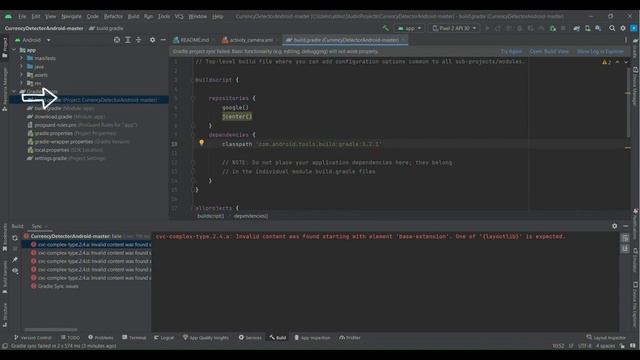Open the TODO tool window

point(70,338)
